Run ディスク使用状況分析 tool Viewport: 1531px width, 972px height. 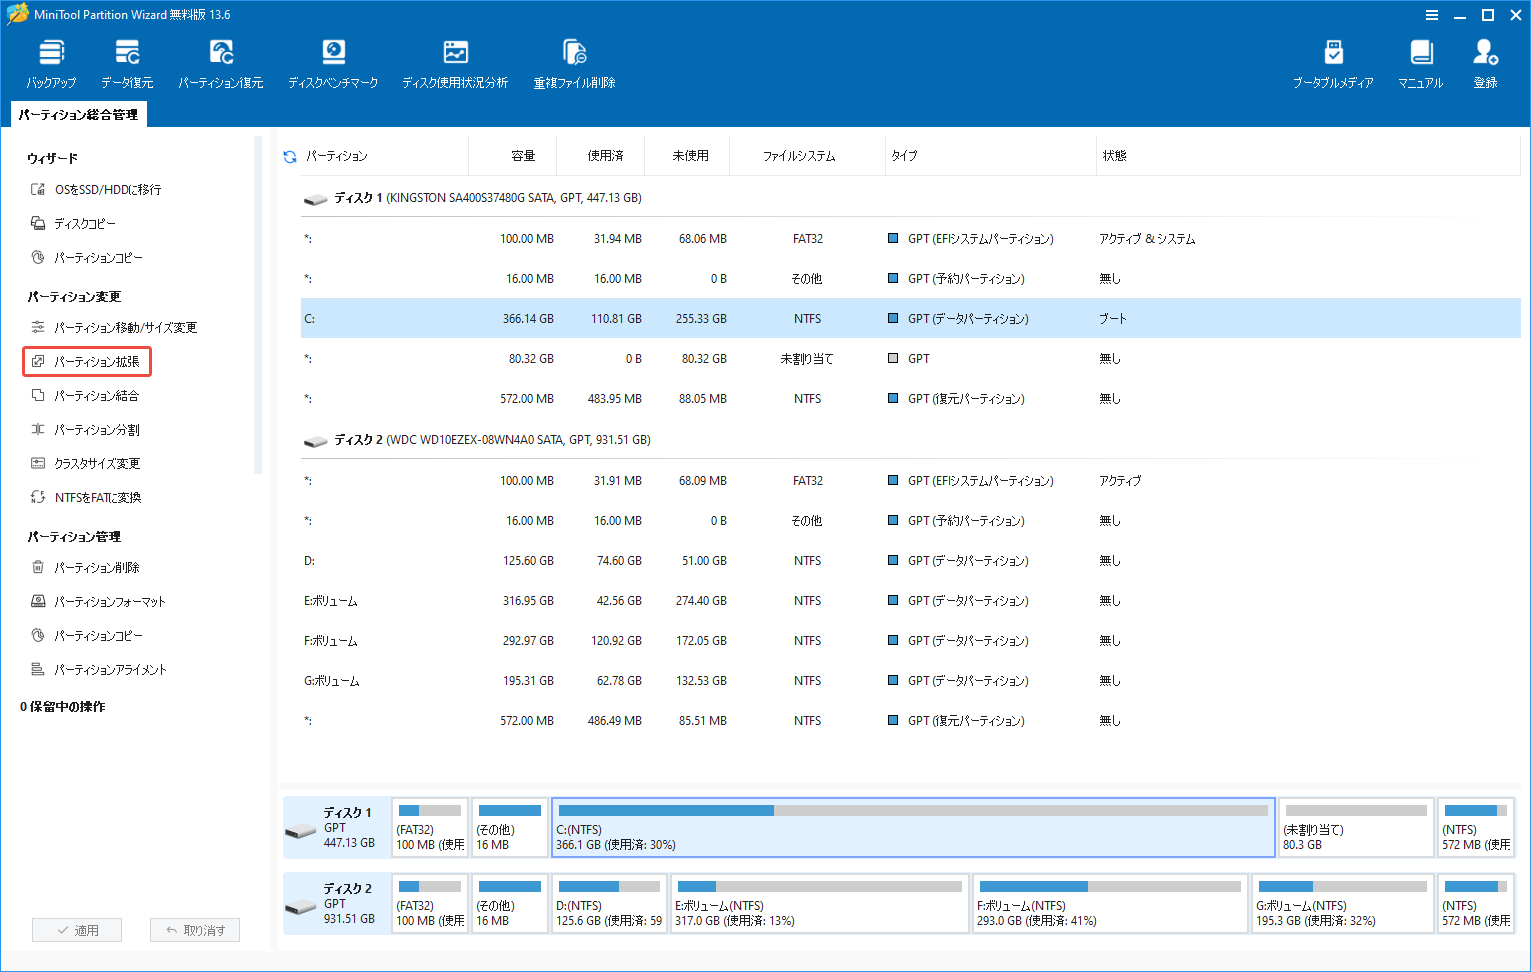click(455, 62)
